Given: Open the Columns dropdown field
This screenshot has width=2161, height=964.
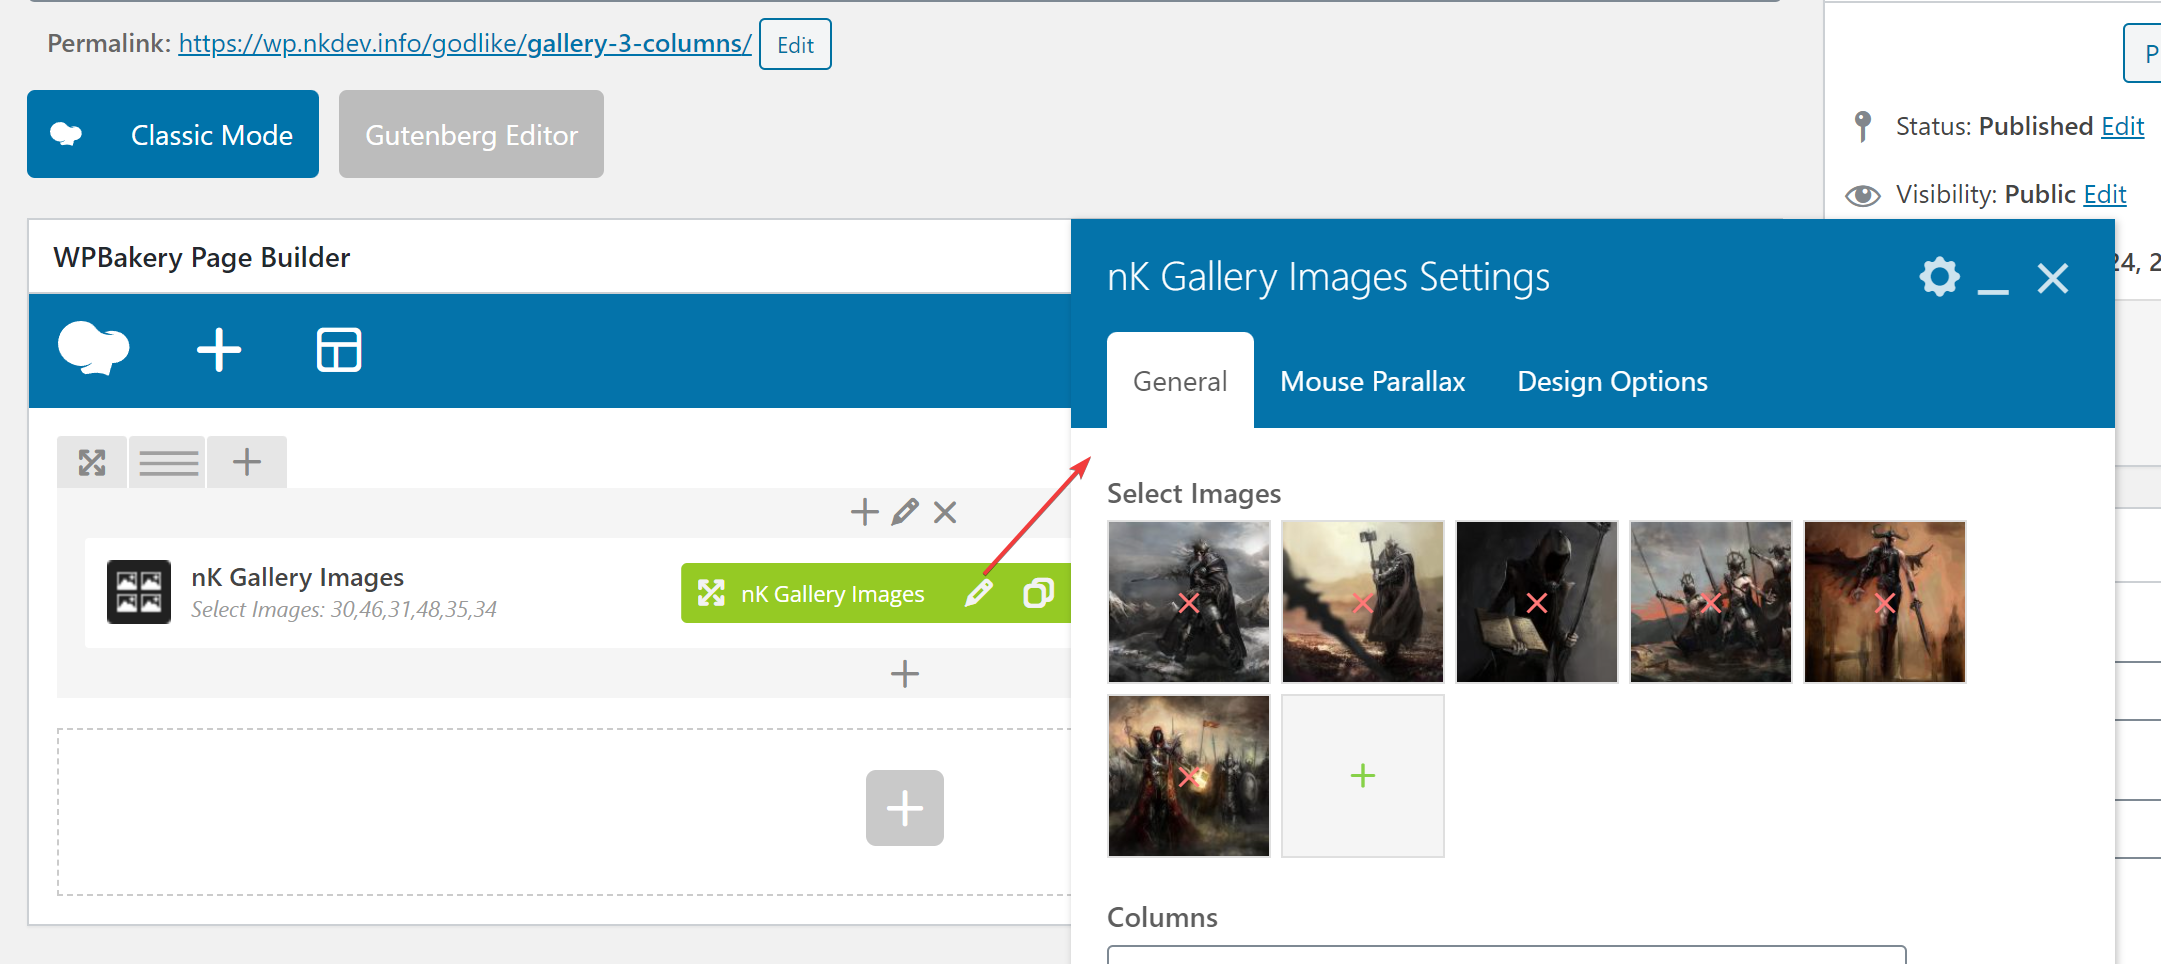Looking at the screenshot, I should point(1500,957).
